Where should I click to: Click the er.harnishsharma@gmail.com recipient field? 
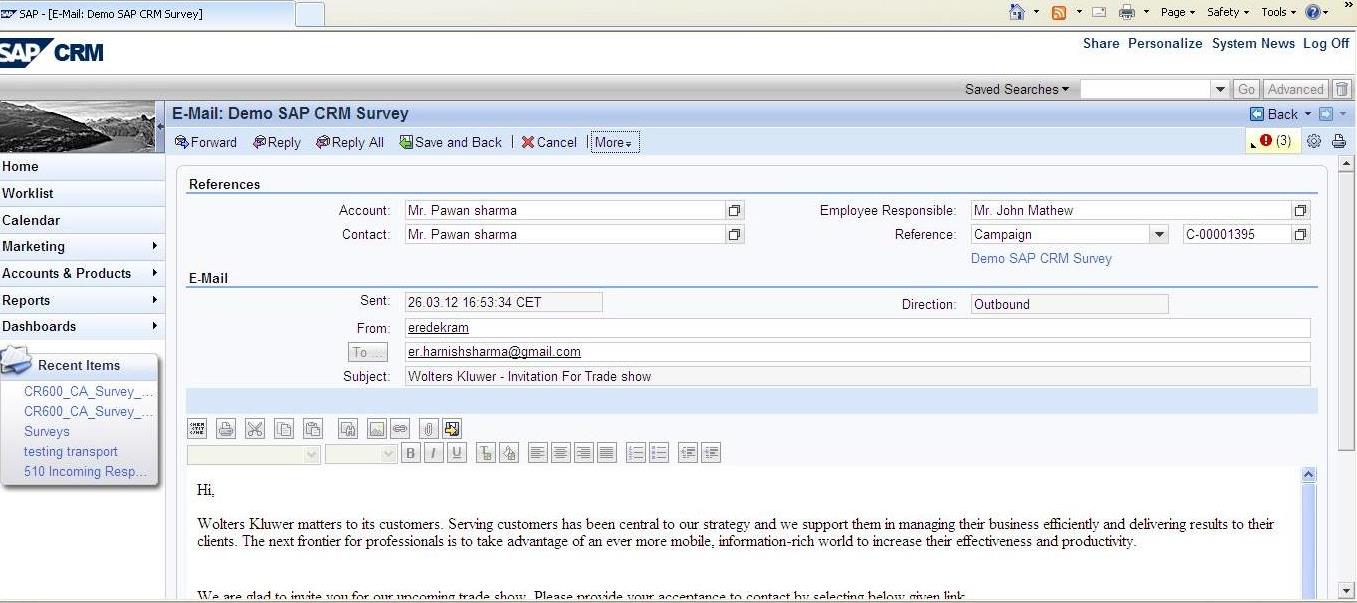pyautogui.click(x=857, y=352)
